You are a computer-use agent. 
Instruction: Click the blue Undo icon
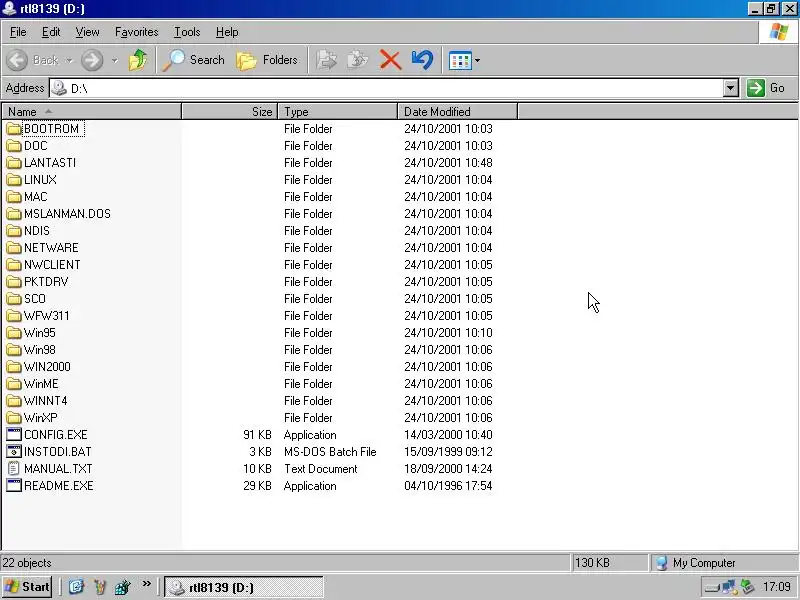click(x=422, y=60)
